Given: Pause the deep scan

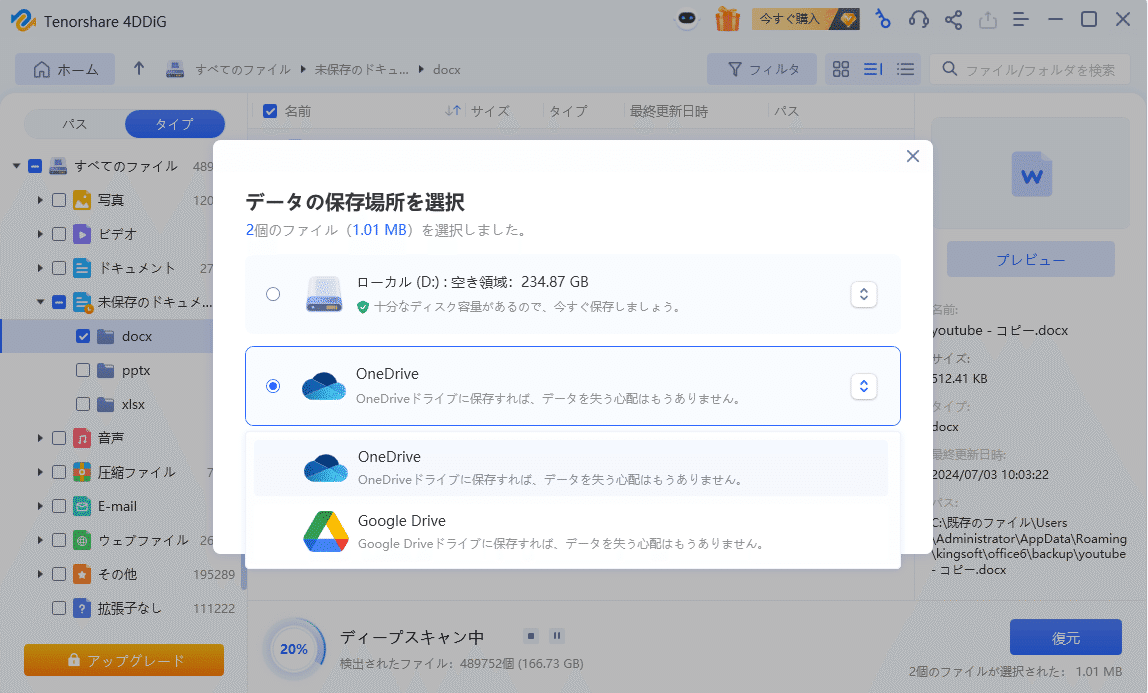Looking at the screenshot, I should click(556, 635).
